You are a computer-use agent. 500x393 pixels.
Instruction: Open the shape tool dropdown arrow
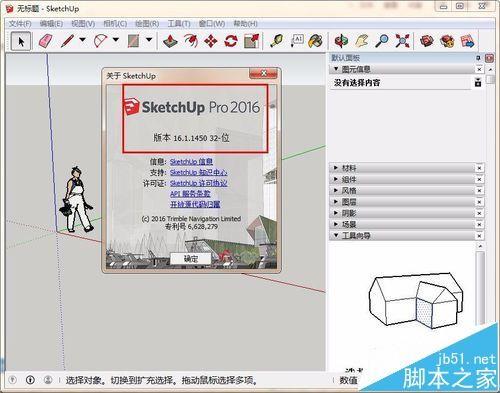pos(149,40)
